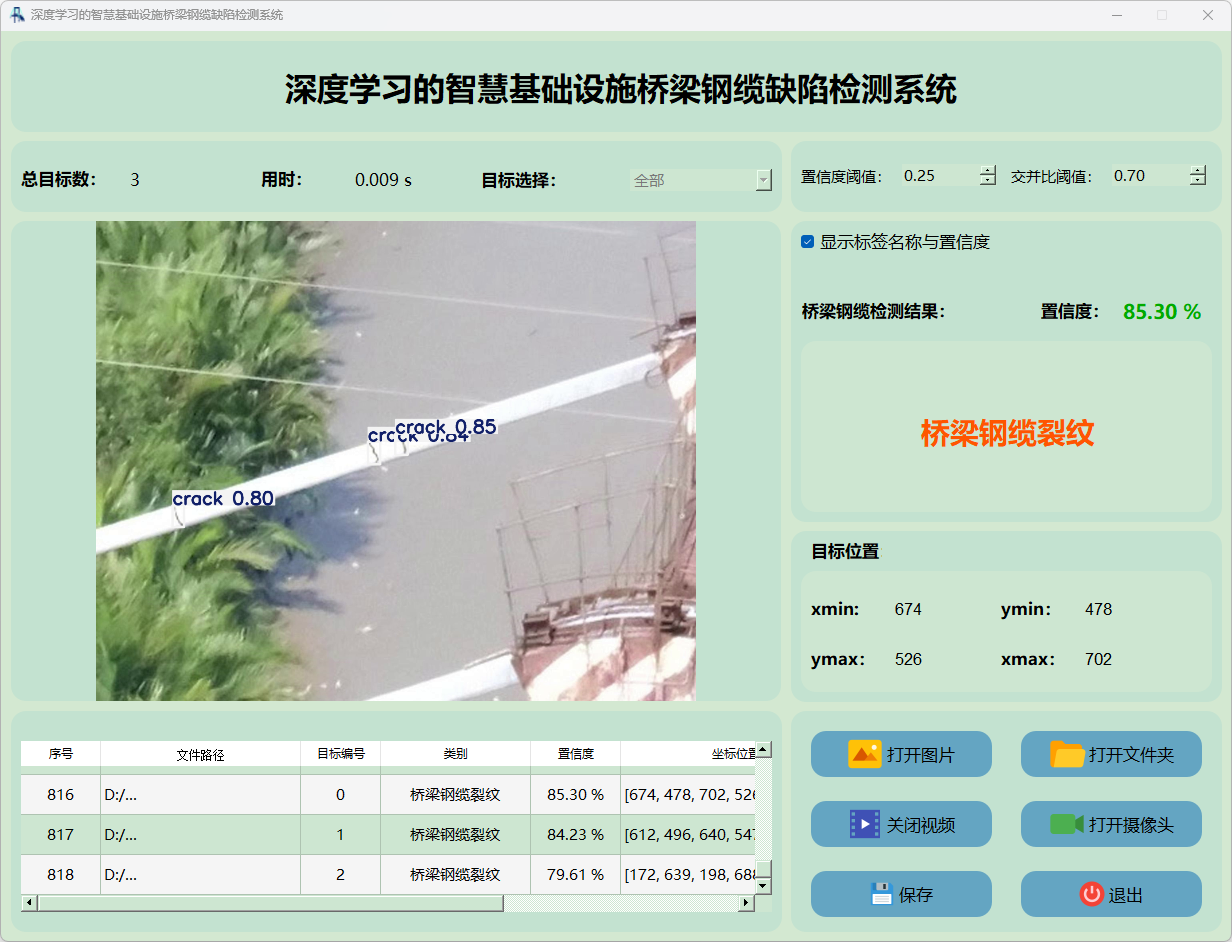Click the red power icon for 退出

[x=1091, y=894]
